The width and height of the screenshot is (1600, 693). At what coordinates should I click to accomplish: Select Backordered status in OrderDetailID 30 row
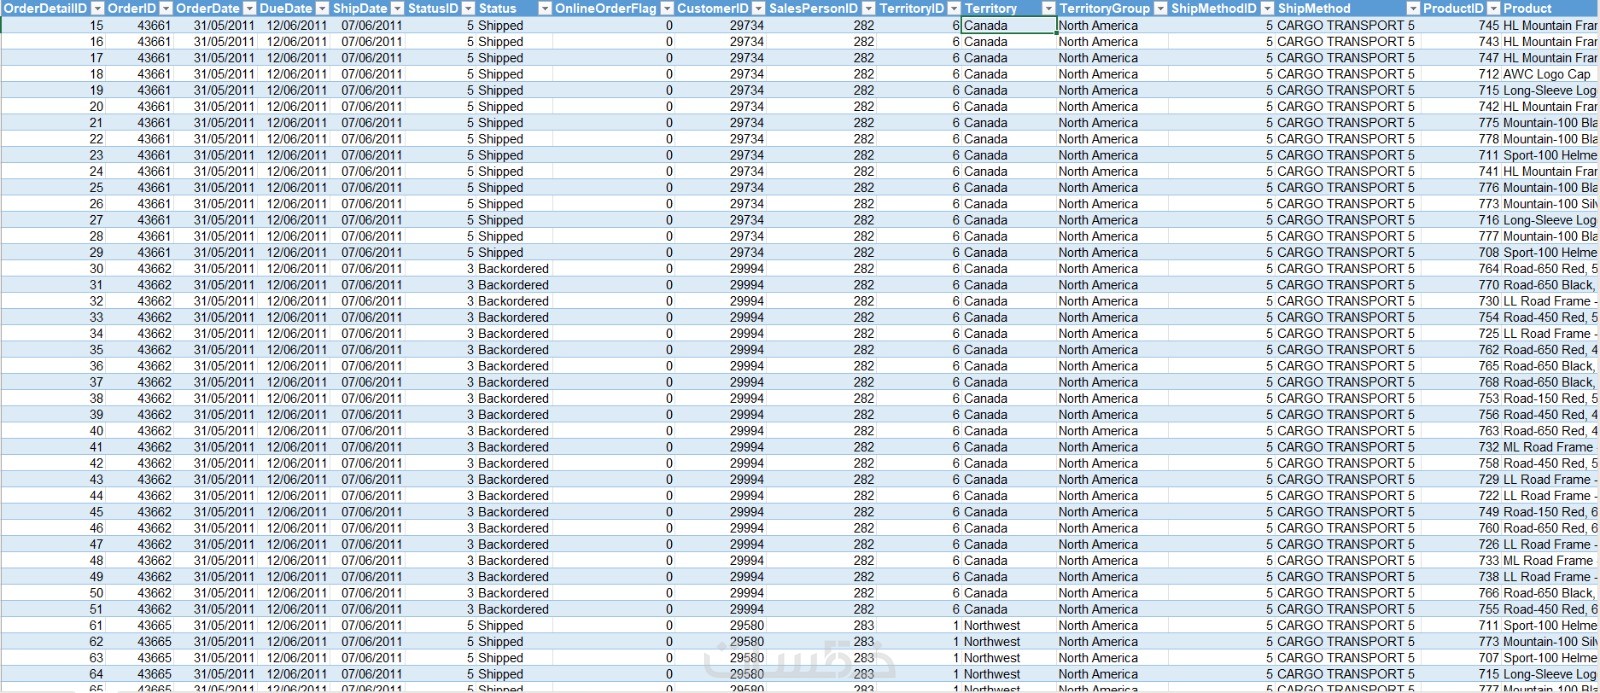(513, 268)
